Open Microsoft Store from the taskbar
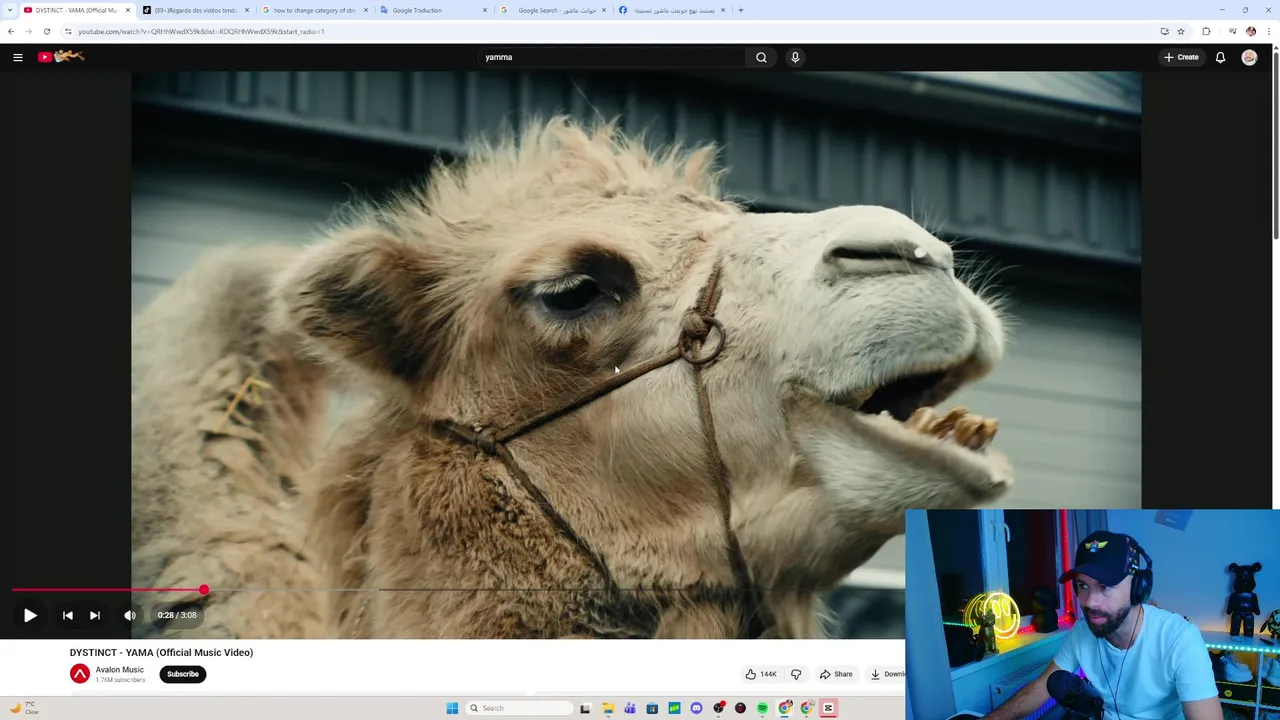The height and width of the screenshot is (720, 1280). coord(652,708)
